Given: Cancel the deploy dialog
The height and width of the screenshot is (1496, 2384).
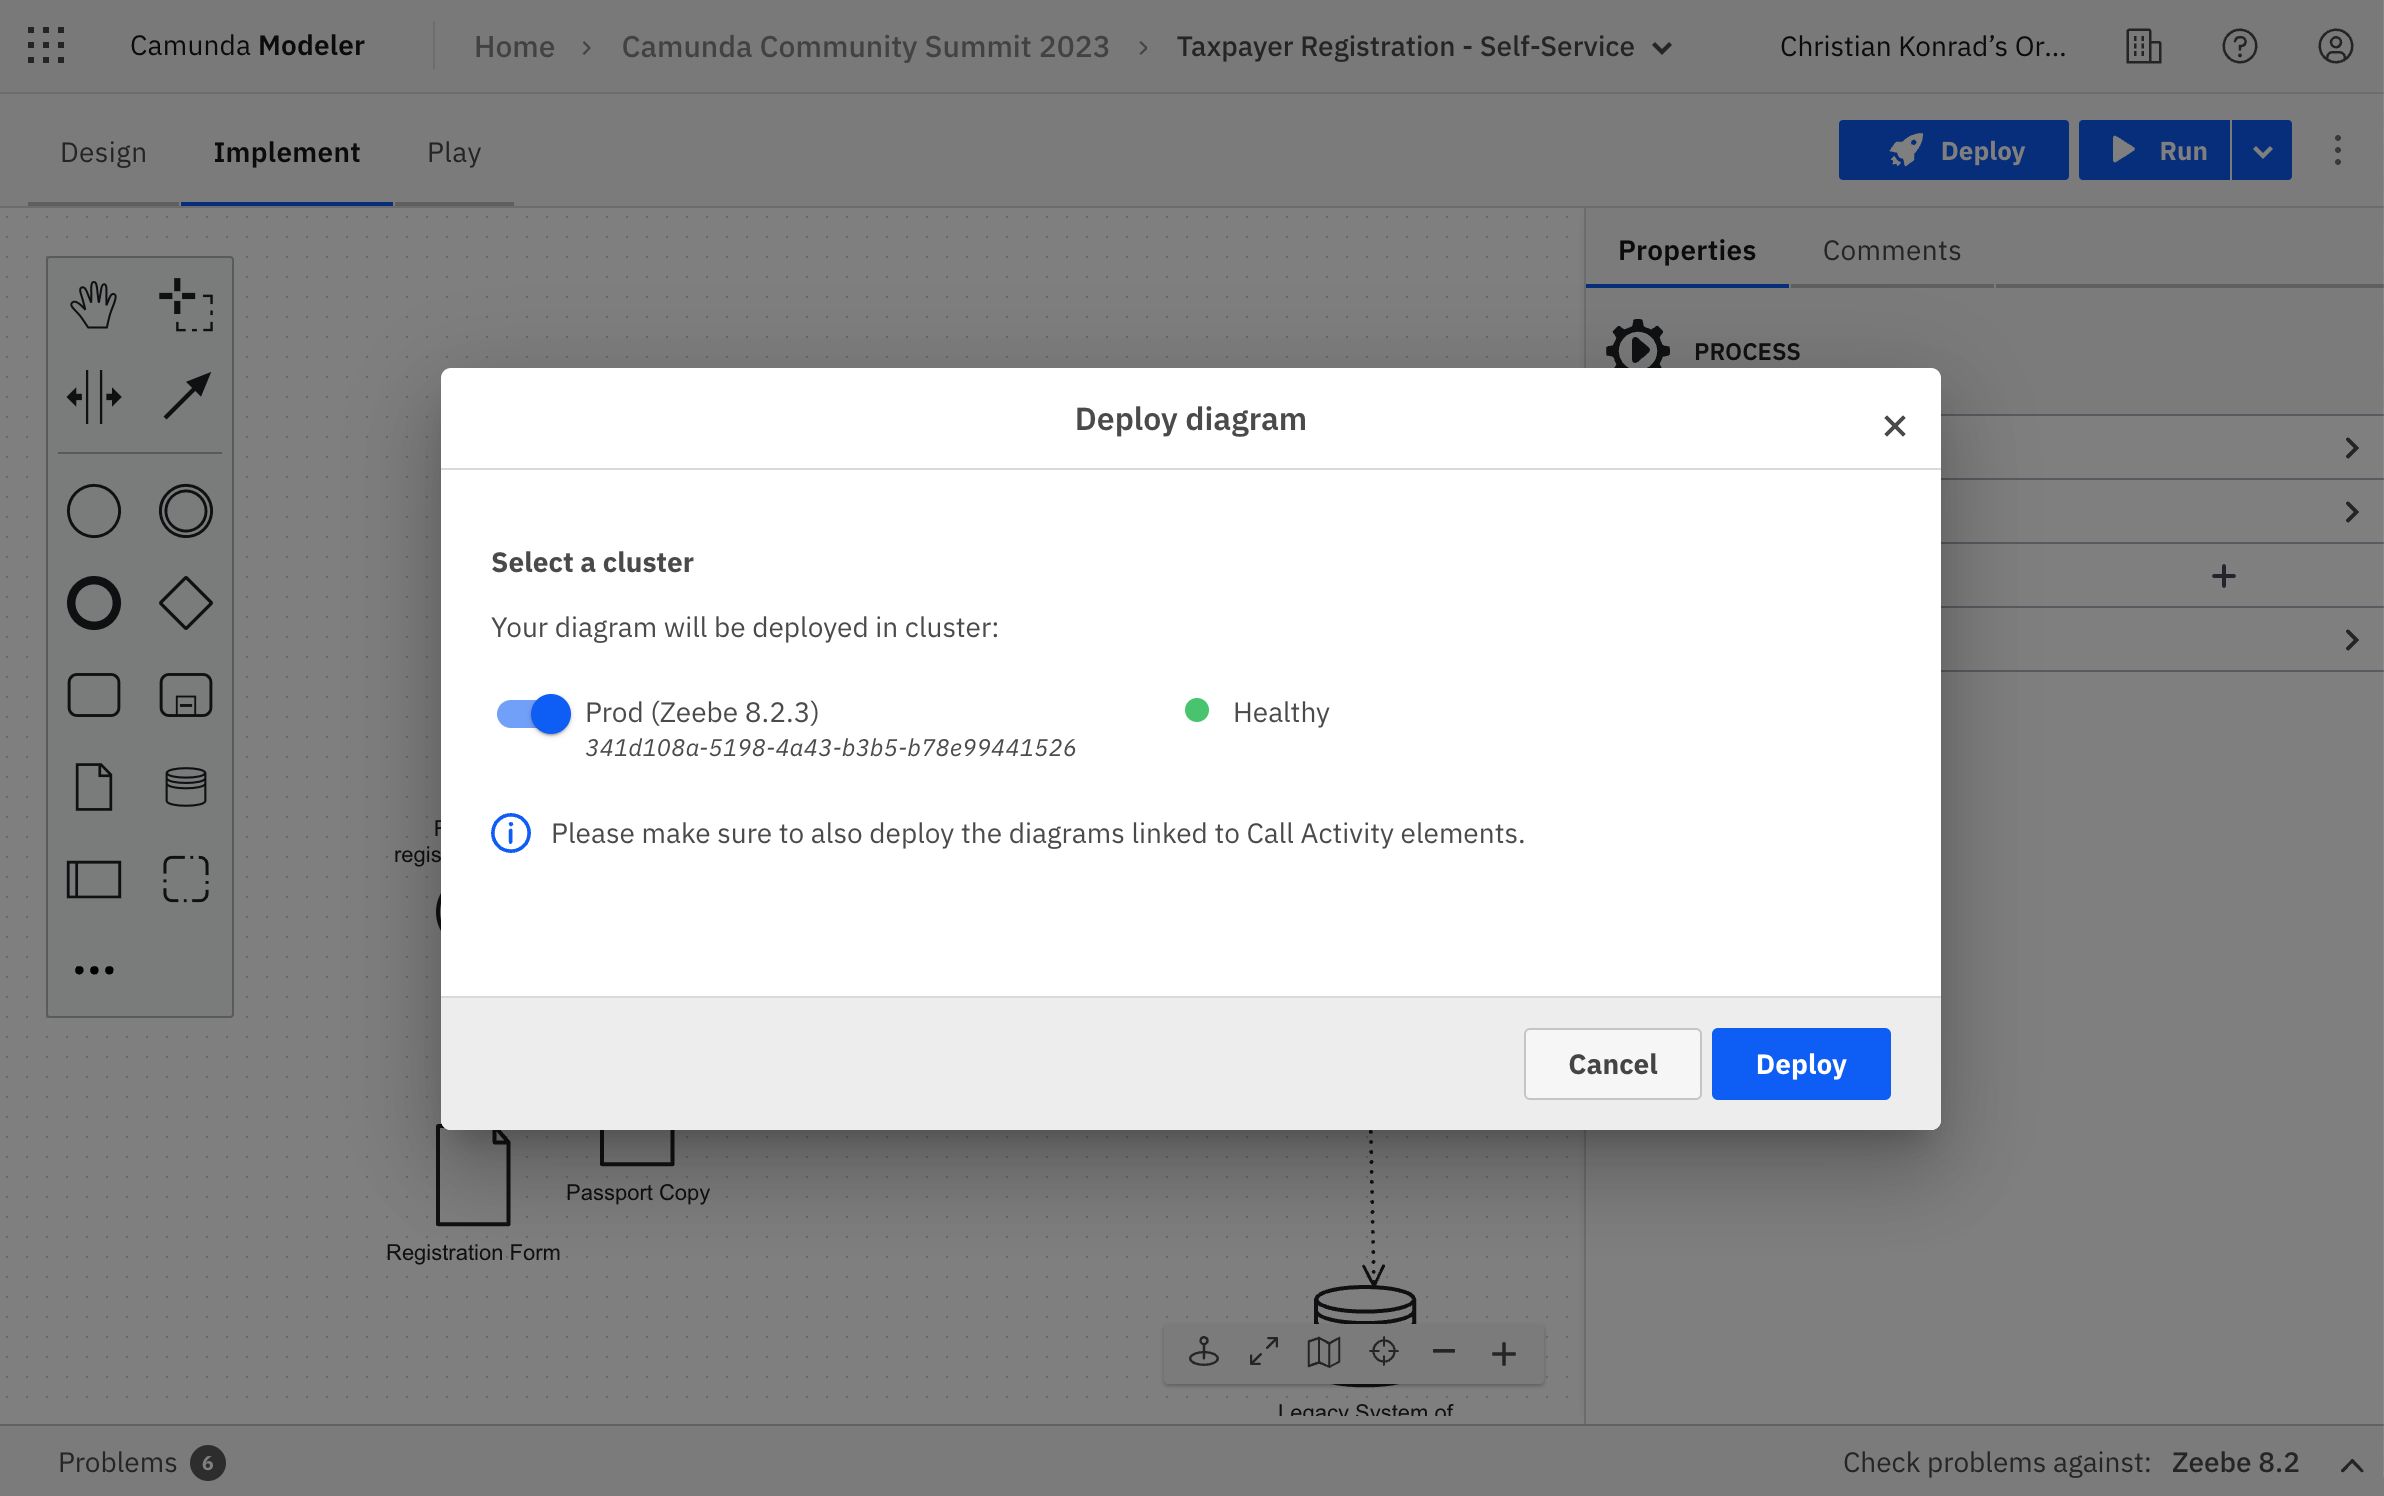Looking at the screenshot, I should [x=1611, y=1063].
